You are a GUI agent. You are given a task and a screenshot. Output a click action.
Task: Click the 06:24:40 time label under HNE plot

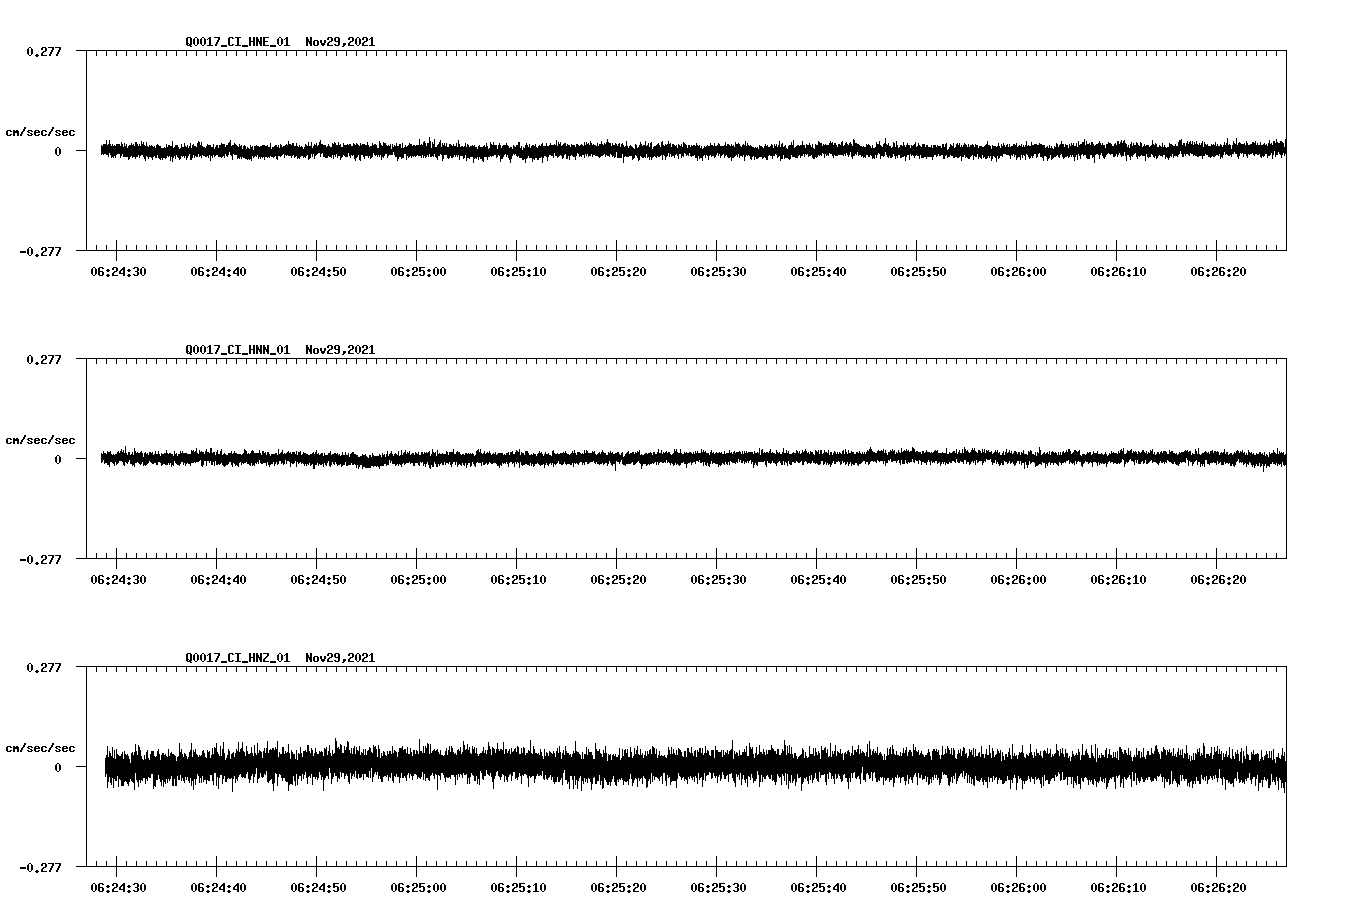click(218, 271)
